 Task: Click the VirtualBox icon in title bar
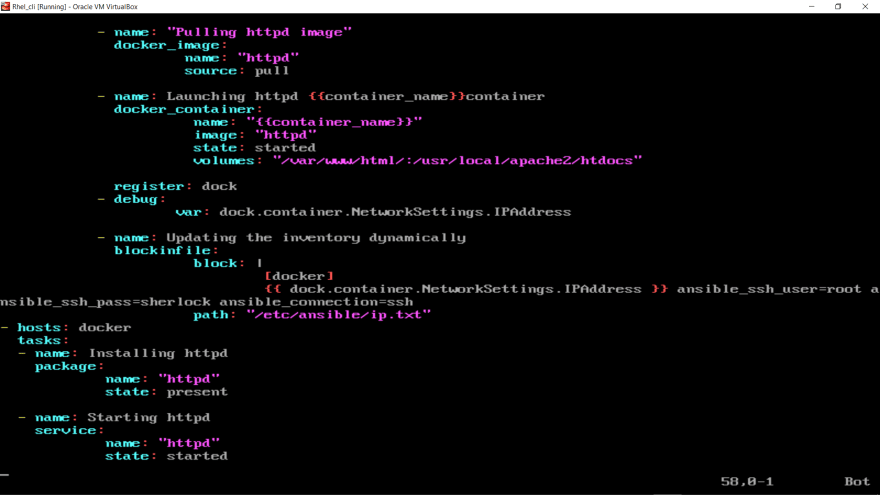pyautogui.click(x=6, y=6)
